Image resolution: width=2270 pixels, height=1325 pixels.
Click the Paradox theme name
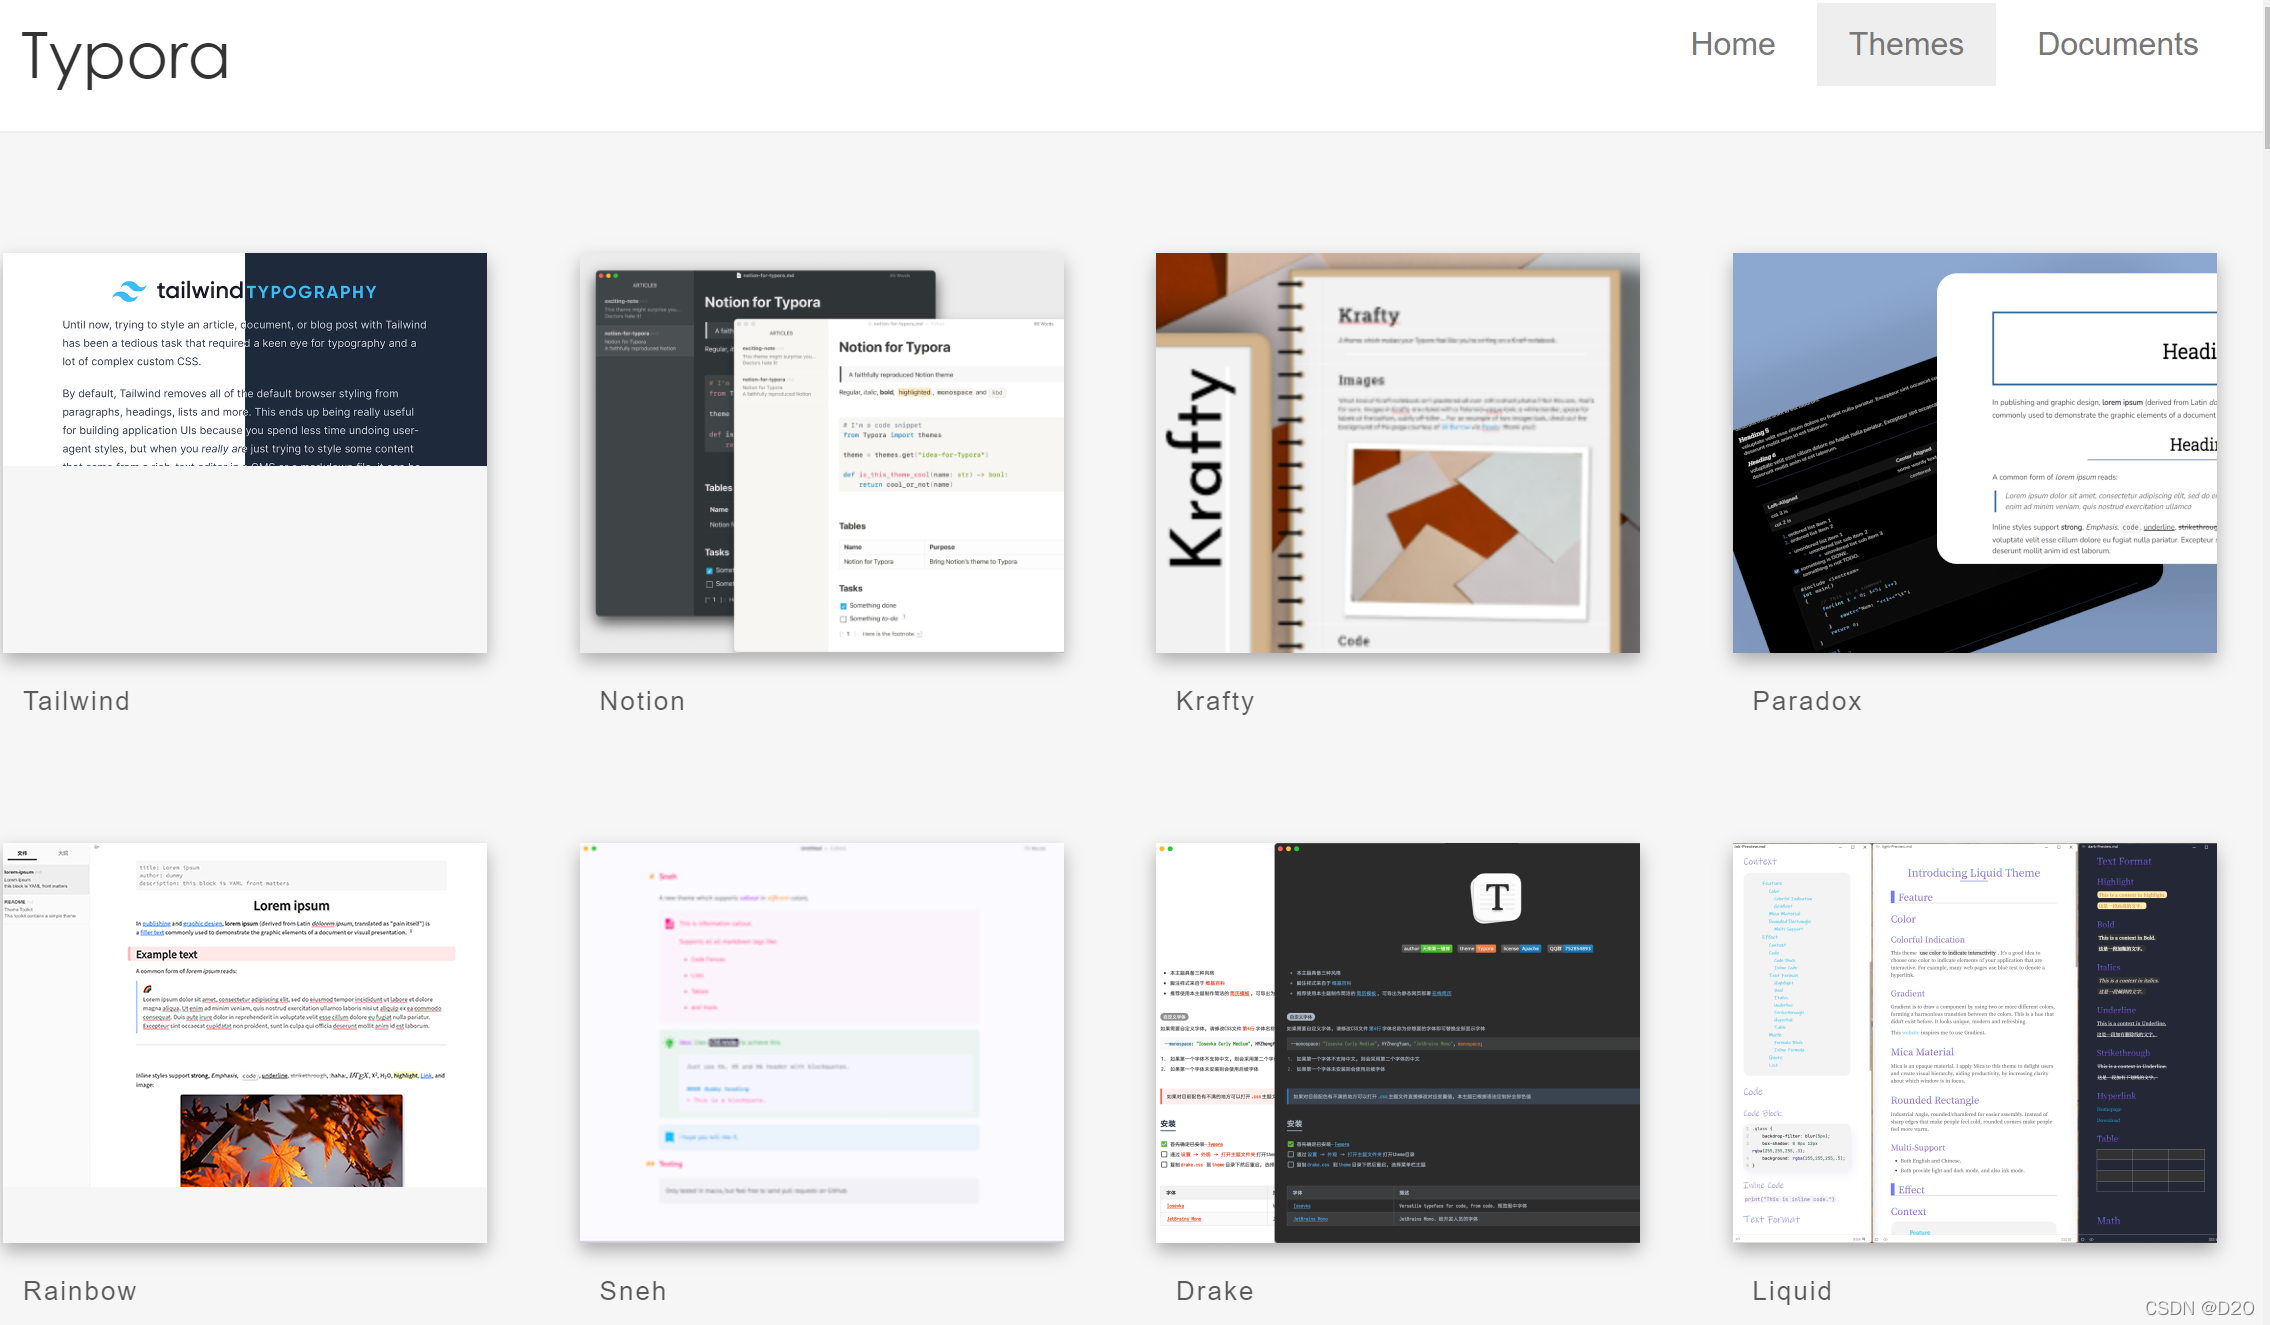[x=1807, y=701]
